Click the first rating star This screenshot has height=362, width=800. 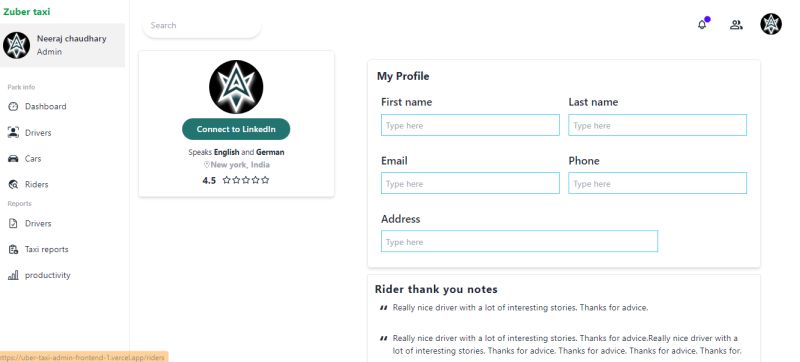(x=227, y=180)
